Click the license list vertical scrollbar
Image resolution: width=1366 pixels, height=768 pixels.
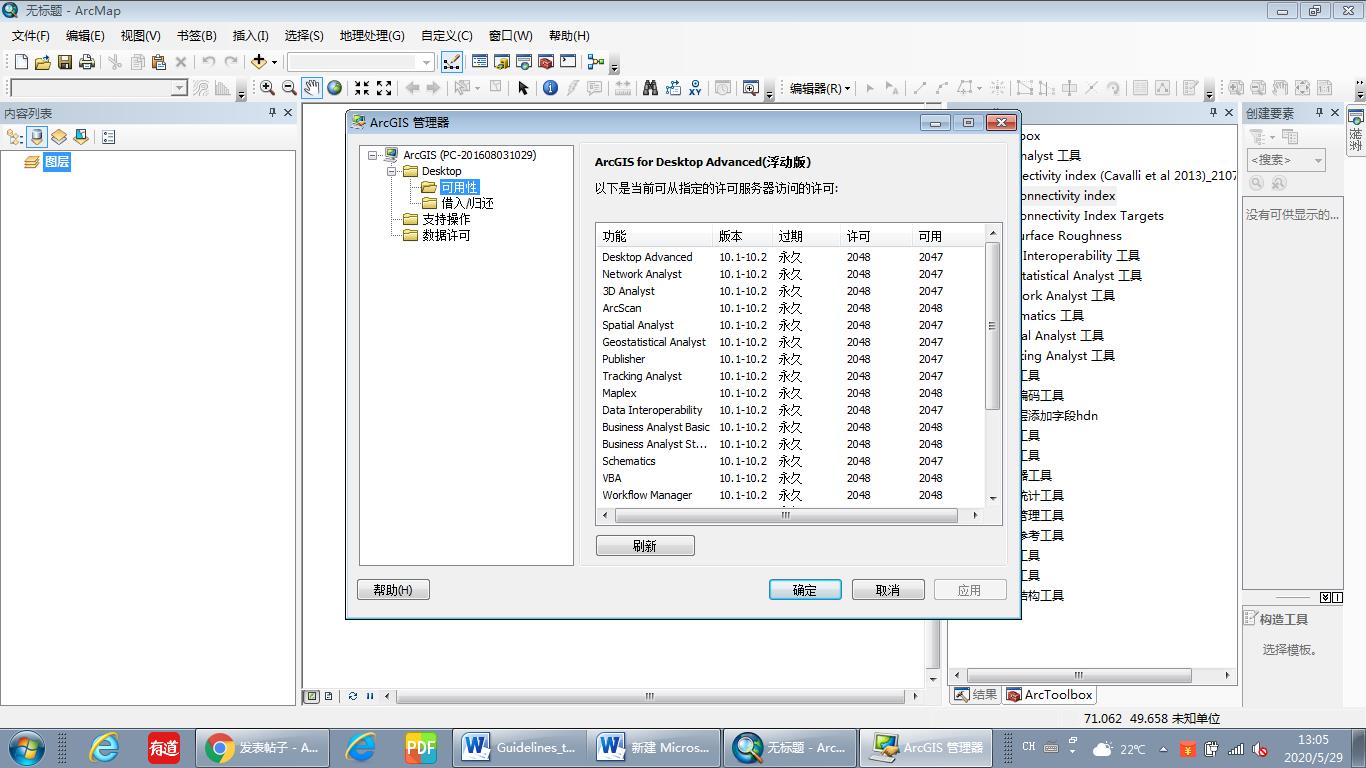[993, 325]
